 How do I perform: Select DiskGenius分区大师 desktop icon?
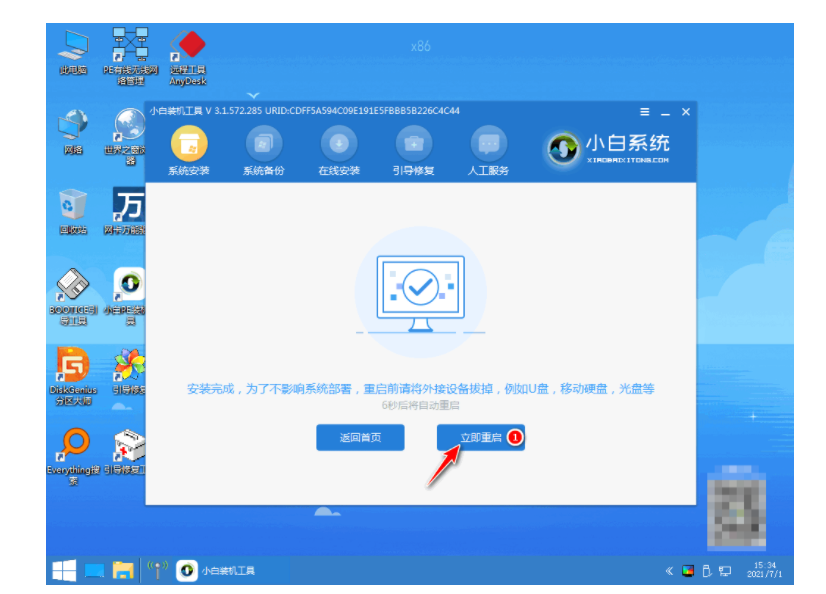click(73, 377)
